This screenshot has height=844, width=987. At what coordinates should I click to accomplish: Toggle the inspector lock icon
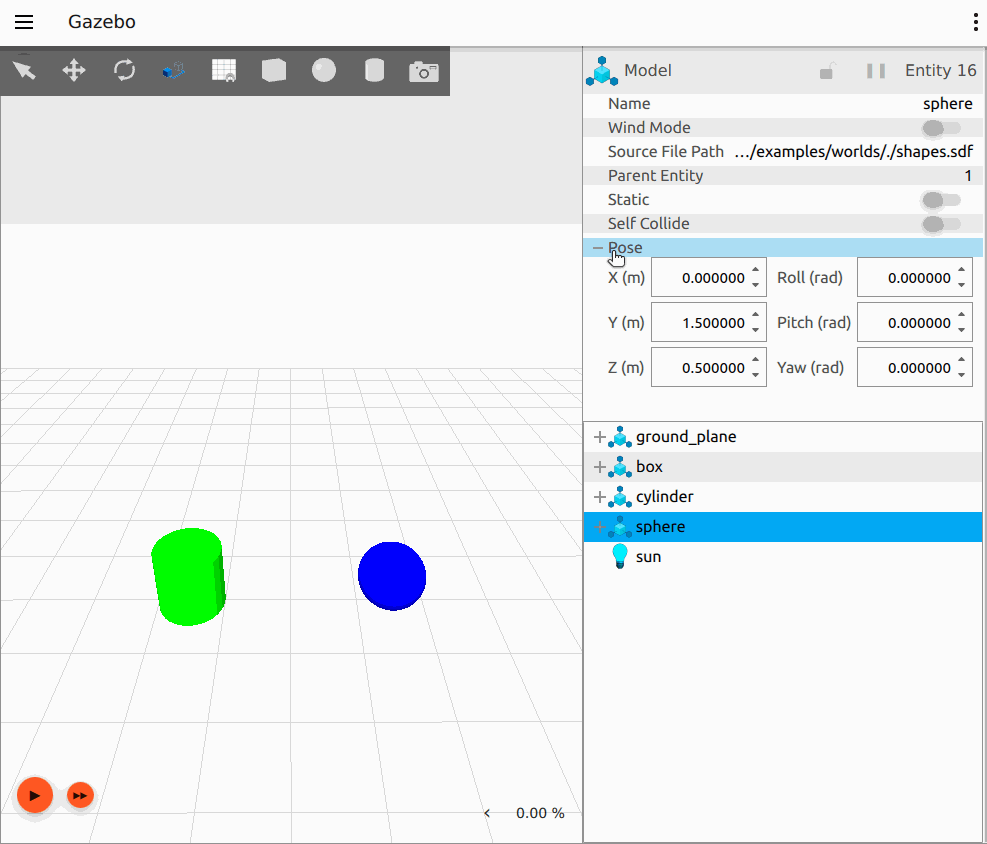pyautogui.click(x=827, y=71)
